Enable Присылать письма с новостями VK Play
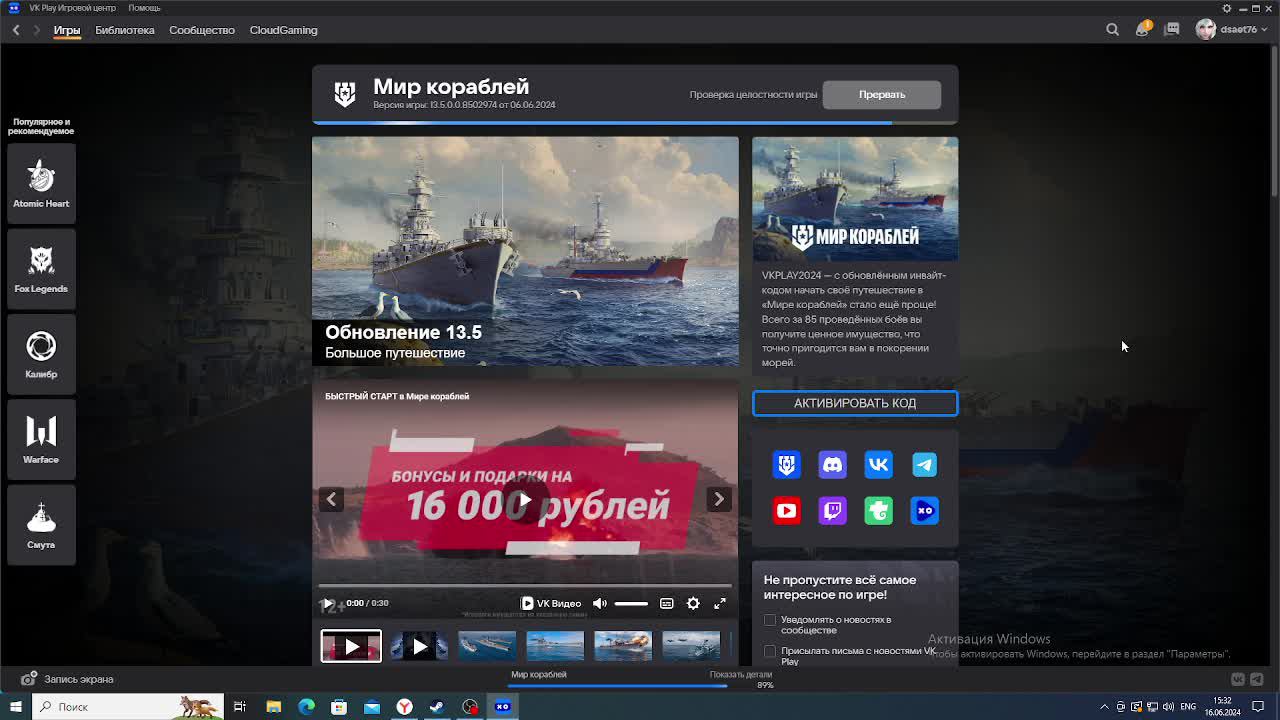 770,651
